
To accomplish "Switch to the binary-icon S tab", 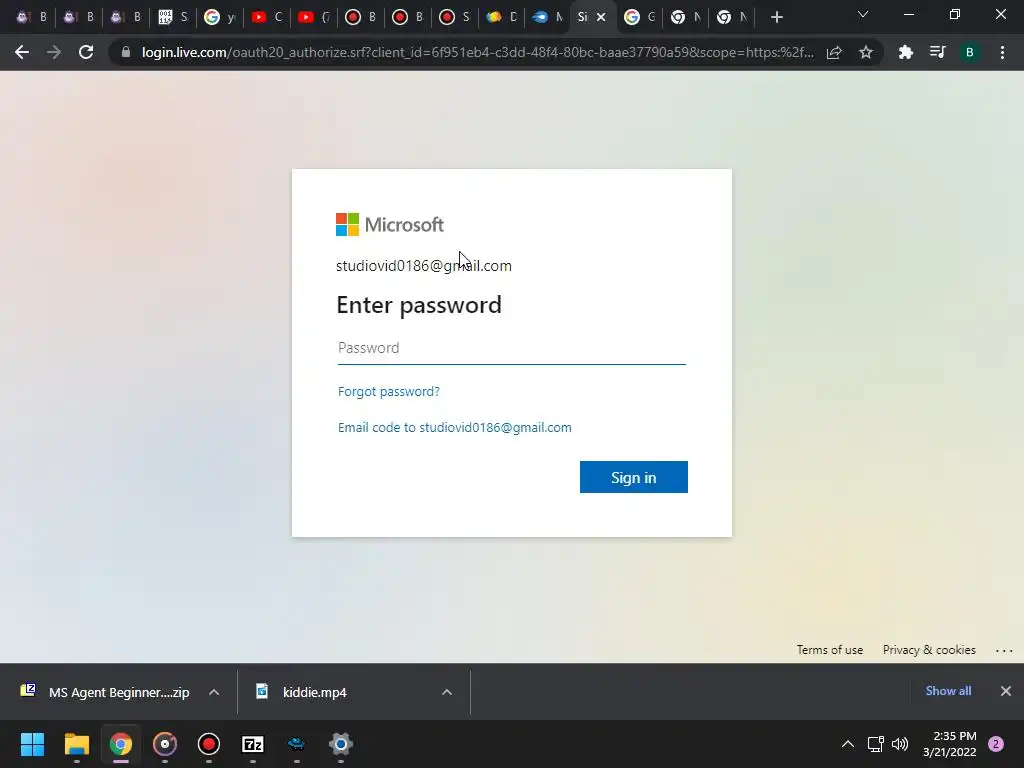I will [x=172, y=17].
